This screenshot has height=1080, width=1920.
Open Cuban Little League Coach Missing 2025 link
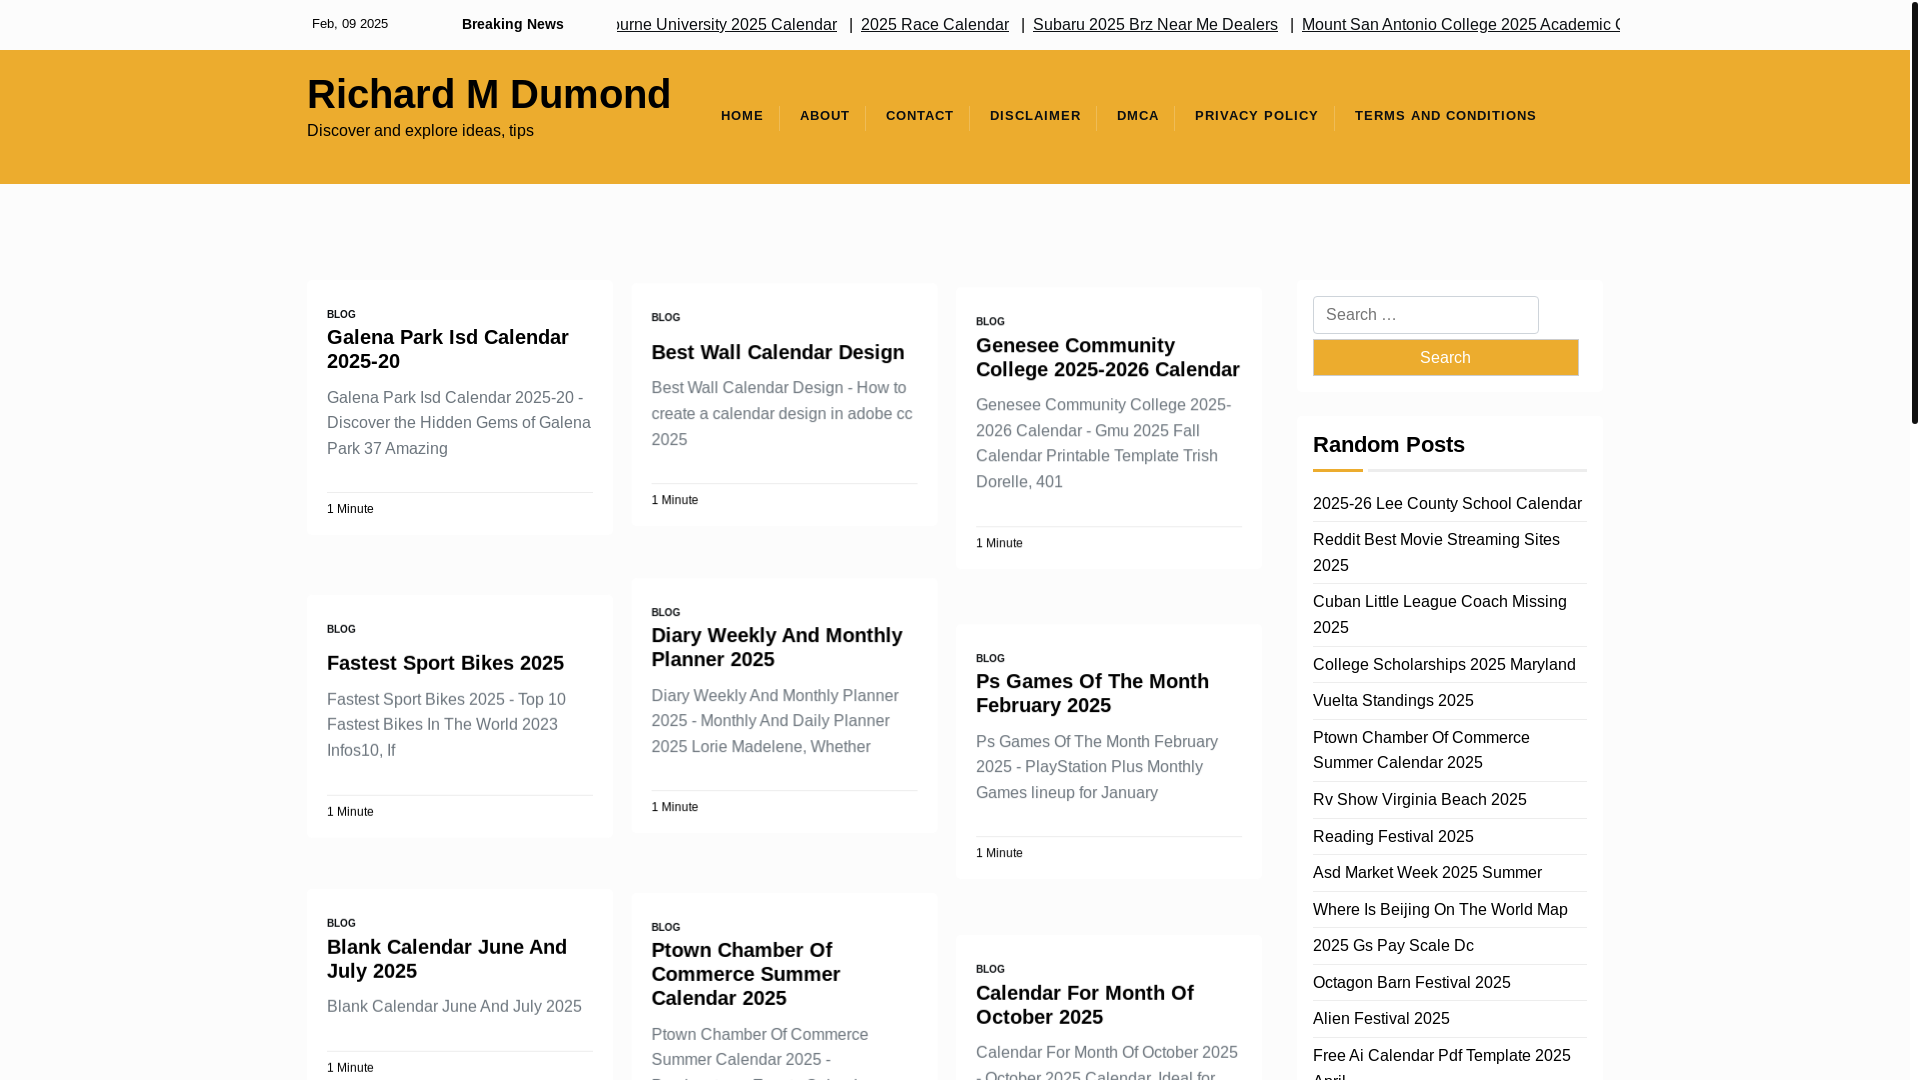(x=1440, y=615)
